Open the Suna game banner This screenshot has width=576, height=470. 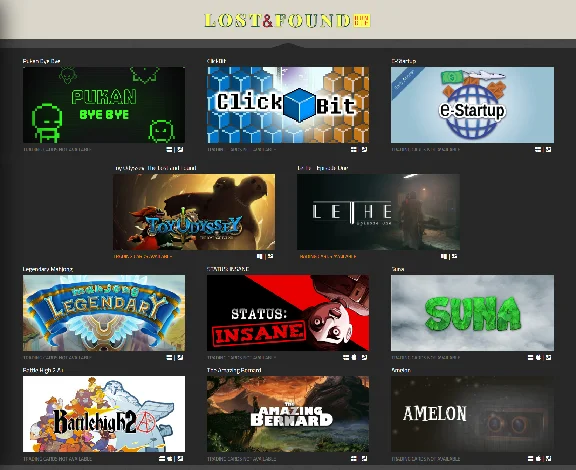point(472,313)
